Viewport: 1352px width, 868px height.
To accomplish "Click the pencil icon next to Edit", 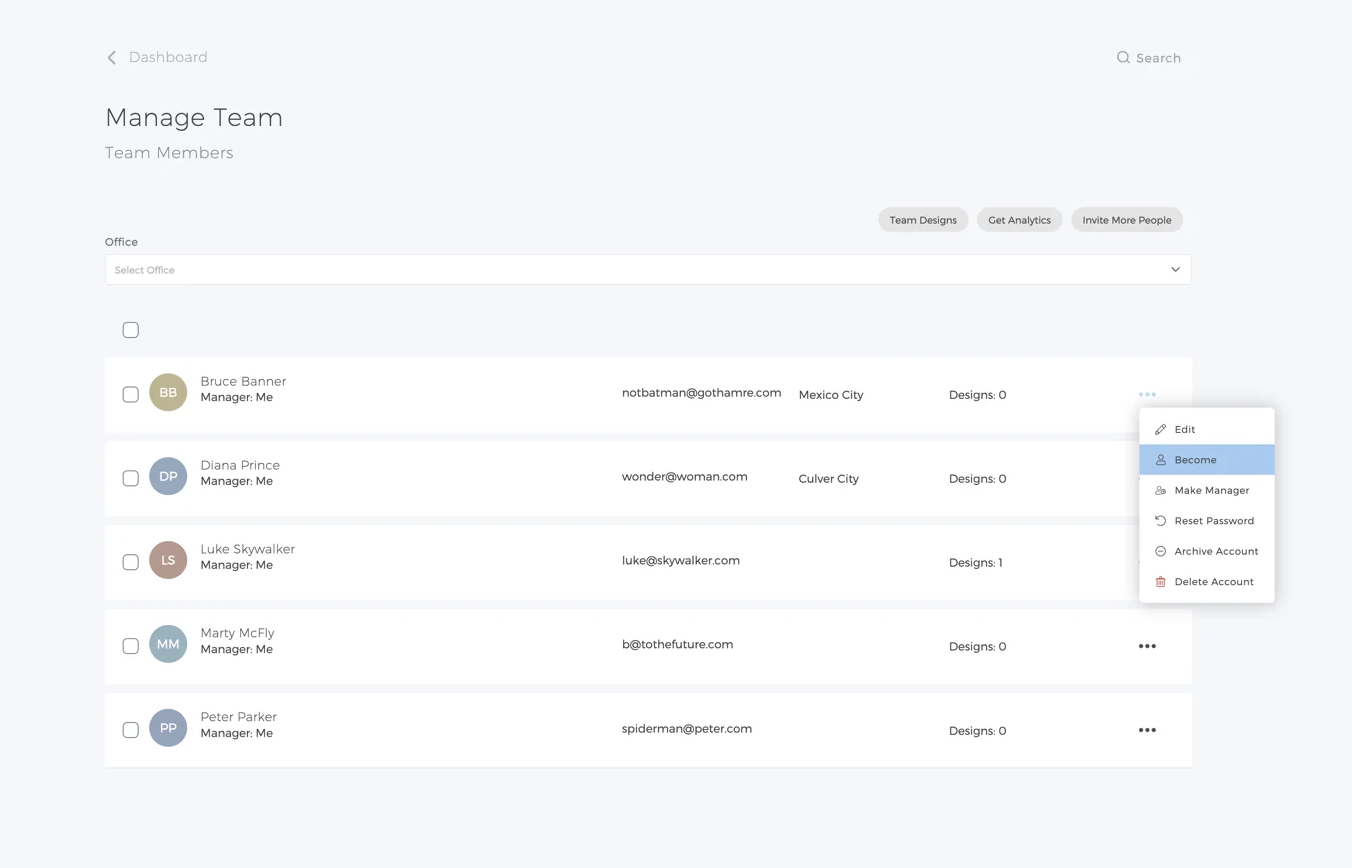I will pyautogui.click(x=1160, y=429).
